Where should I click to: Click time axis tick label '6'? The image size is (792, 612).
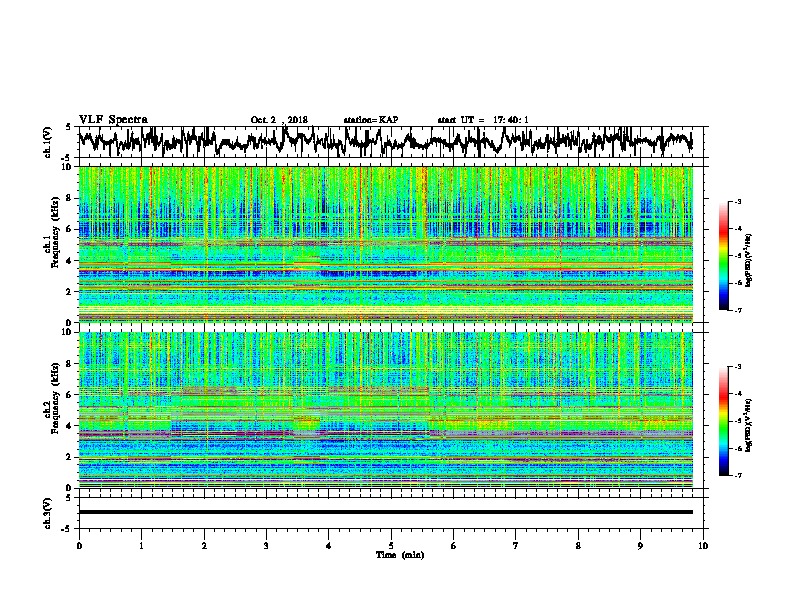coord(454,546)
